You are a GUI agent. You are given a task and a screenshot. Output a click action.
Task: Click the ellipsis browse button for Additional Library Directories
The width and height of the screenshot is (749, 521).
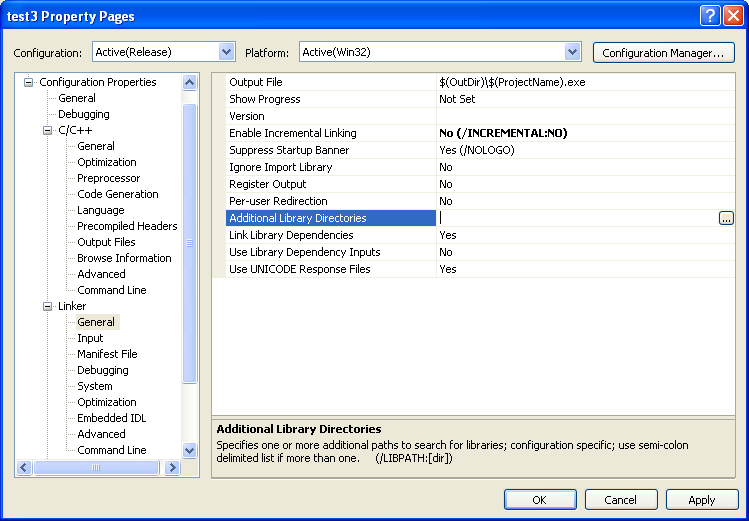pyautogui.click(x=726, y=218)
